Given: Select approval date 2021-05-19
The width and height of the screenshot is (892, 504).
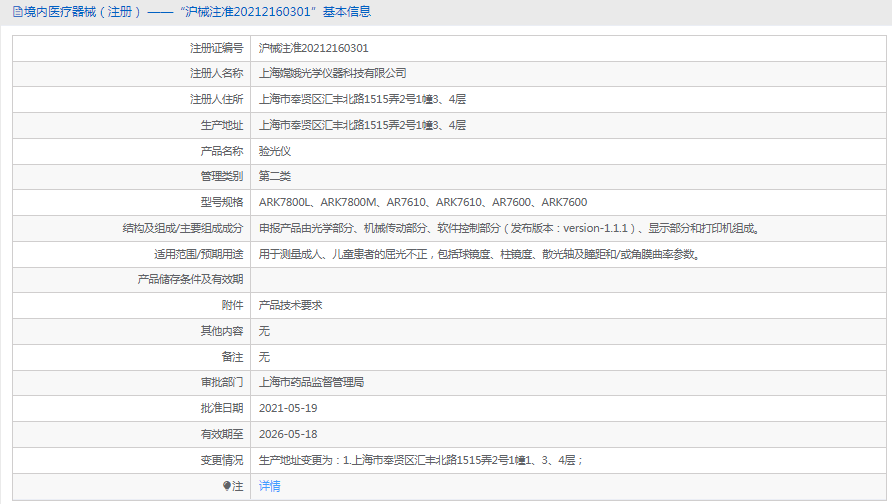Looking at the screenshot, I should (288, 408).
